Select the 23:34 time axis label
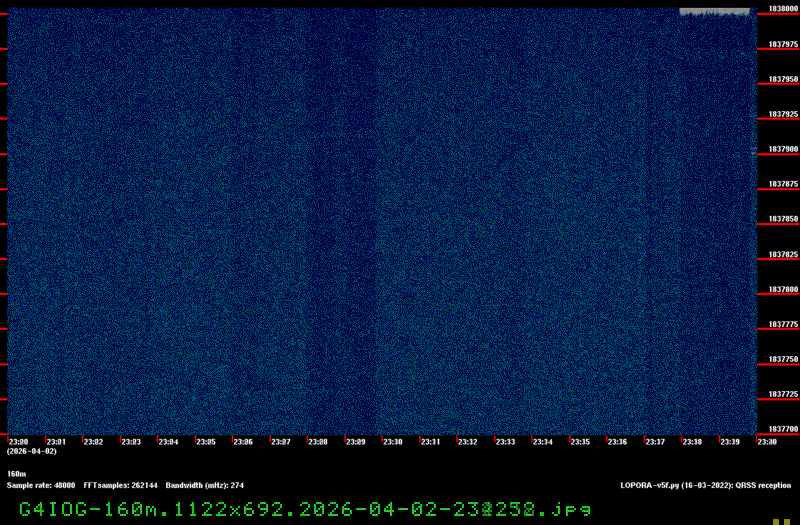800x525 pixels. (542, 442)
